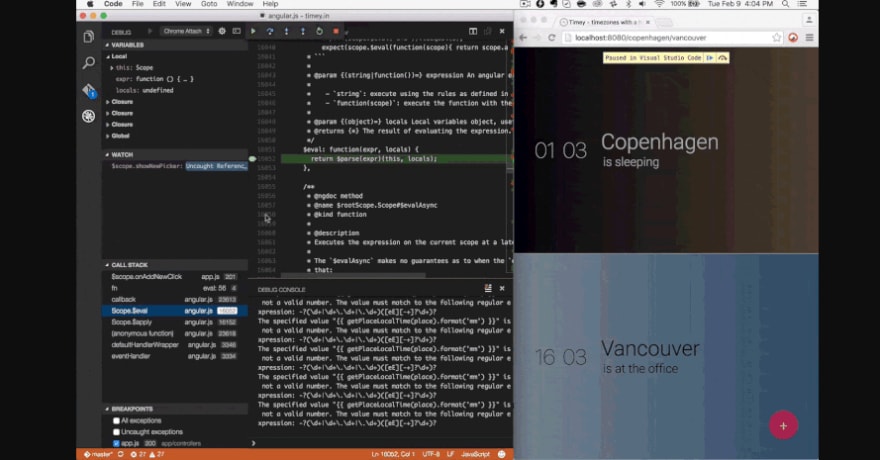Open macOS Spotlight search
Screen dimensions: 880x460
pyautogui.click(x=786, y=4)
